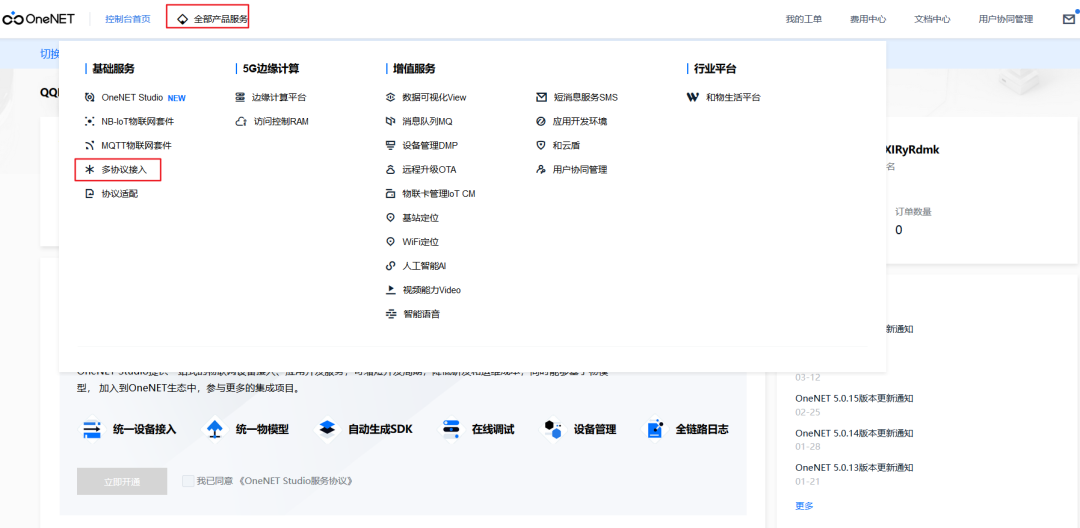The image size is (1080, 528).
Task: Click the 人工智能AI icon
Action: (391, 266)
